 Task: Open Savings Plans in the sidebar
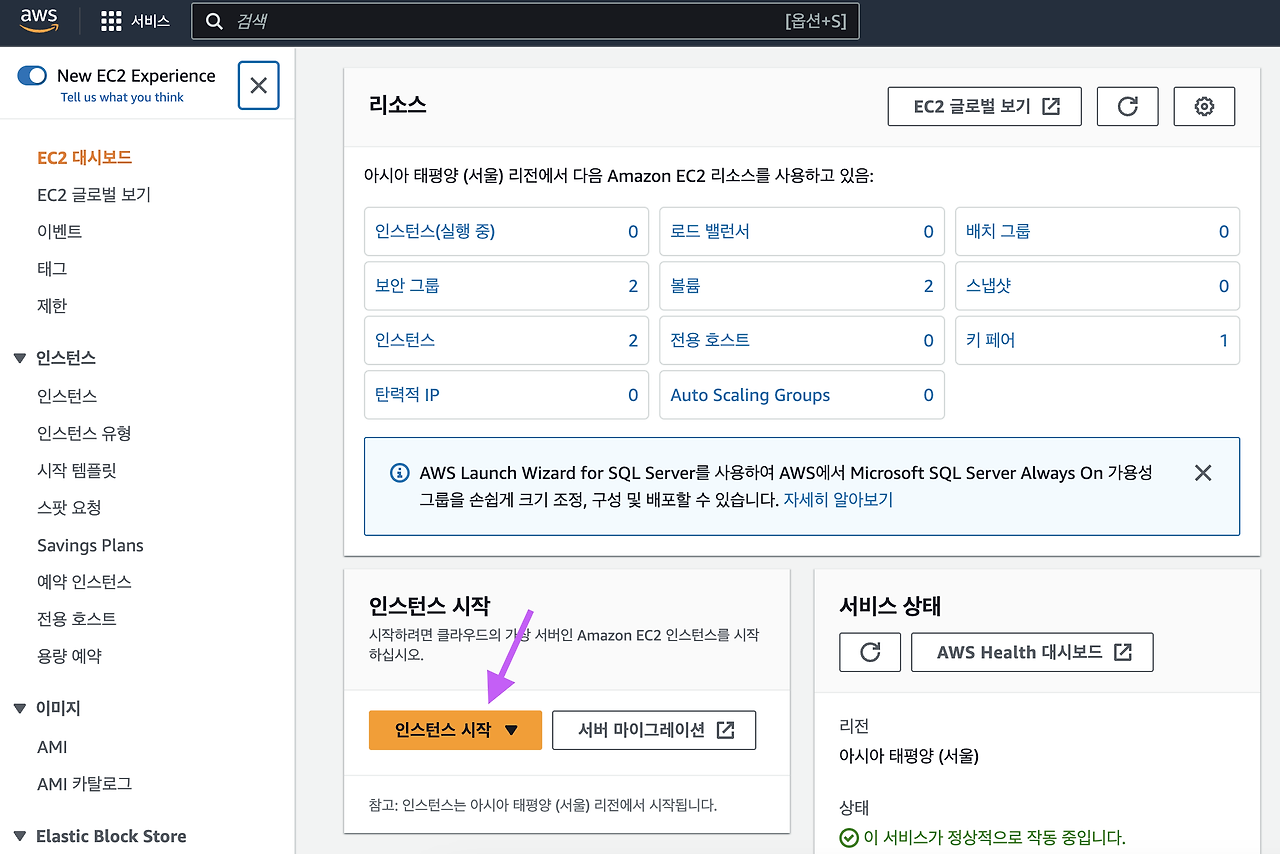(90, 545)
